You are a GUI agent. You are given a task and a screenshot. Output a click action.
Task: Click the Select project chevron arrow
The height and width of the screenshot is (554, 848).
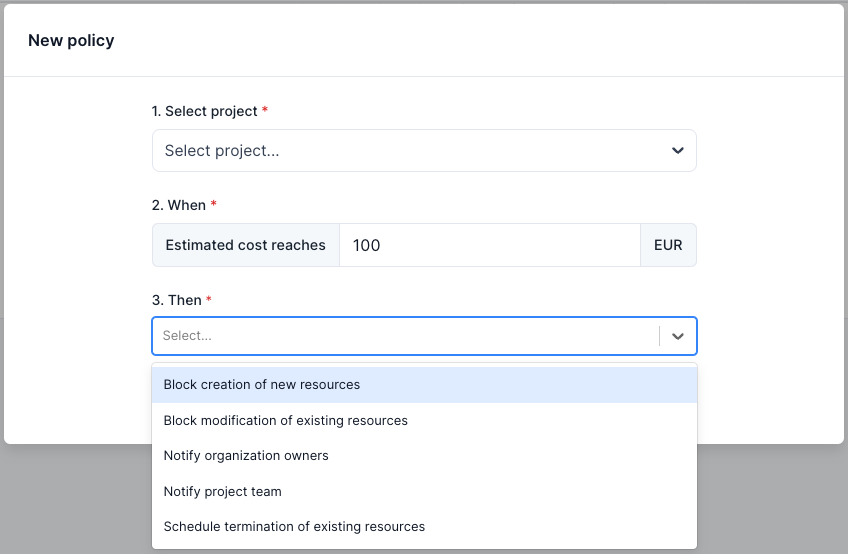677,151
